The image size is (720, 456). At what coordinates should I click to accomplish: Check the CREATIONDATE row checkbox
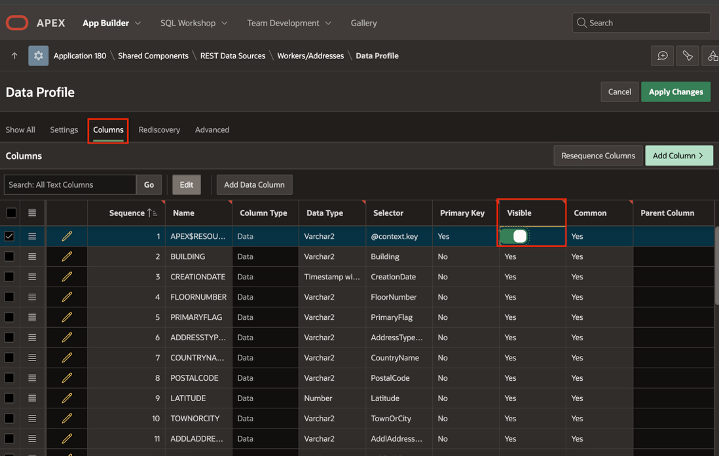pyautogui.click(x=10, y=277)
